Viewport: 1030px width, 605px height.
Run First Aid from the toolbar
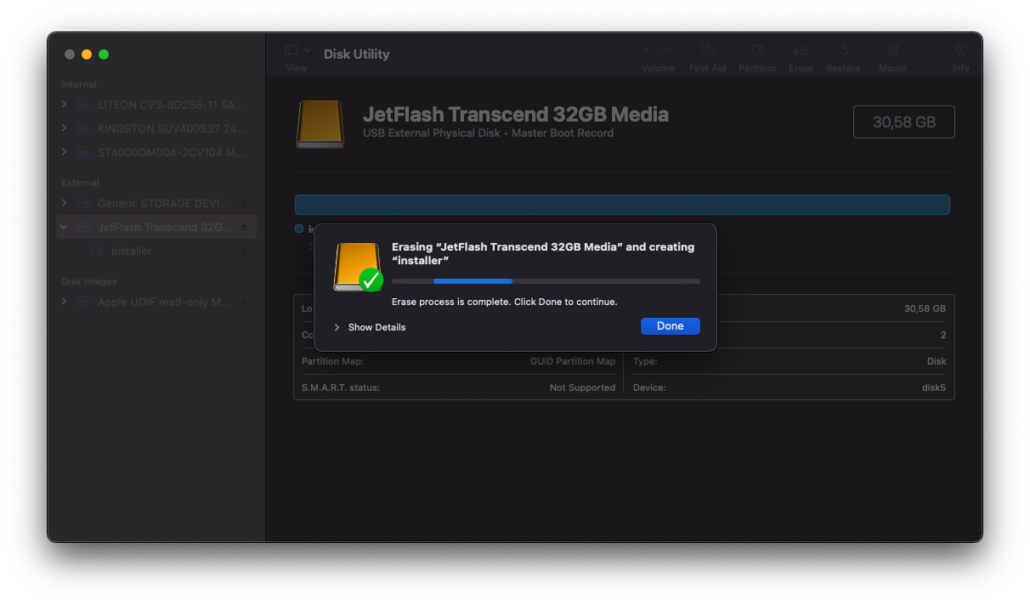[707, 50]
